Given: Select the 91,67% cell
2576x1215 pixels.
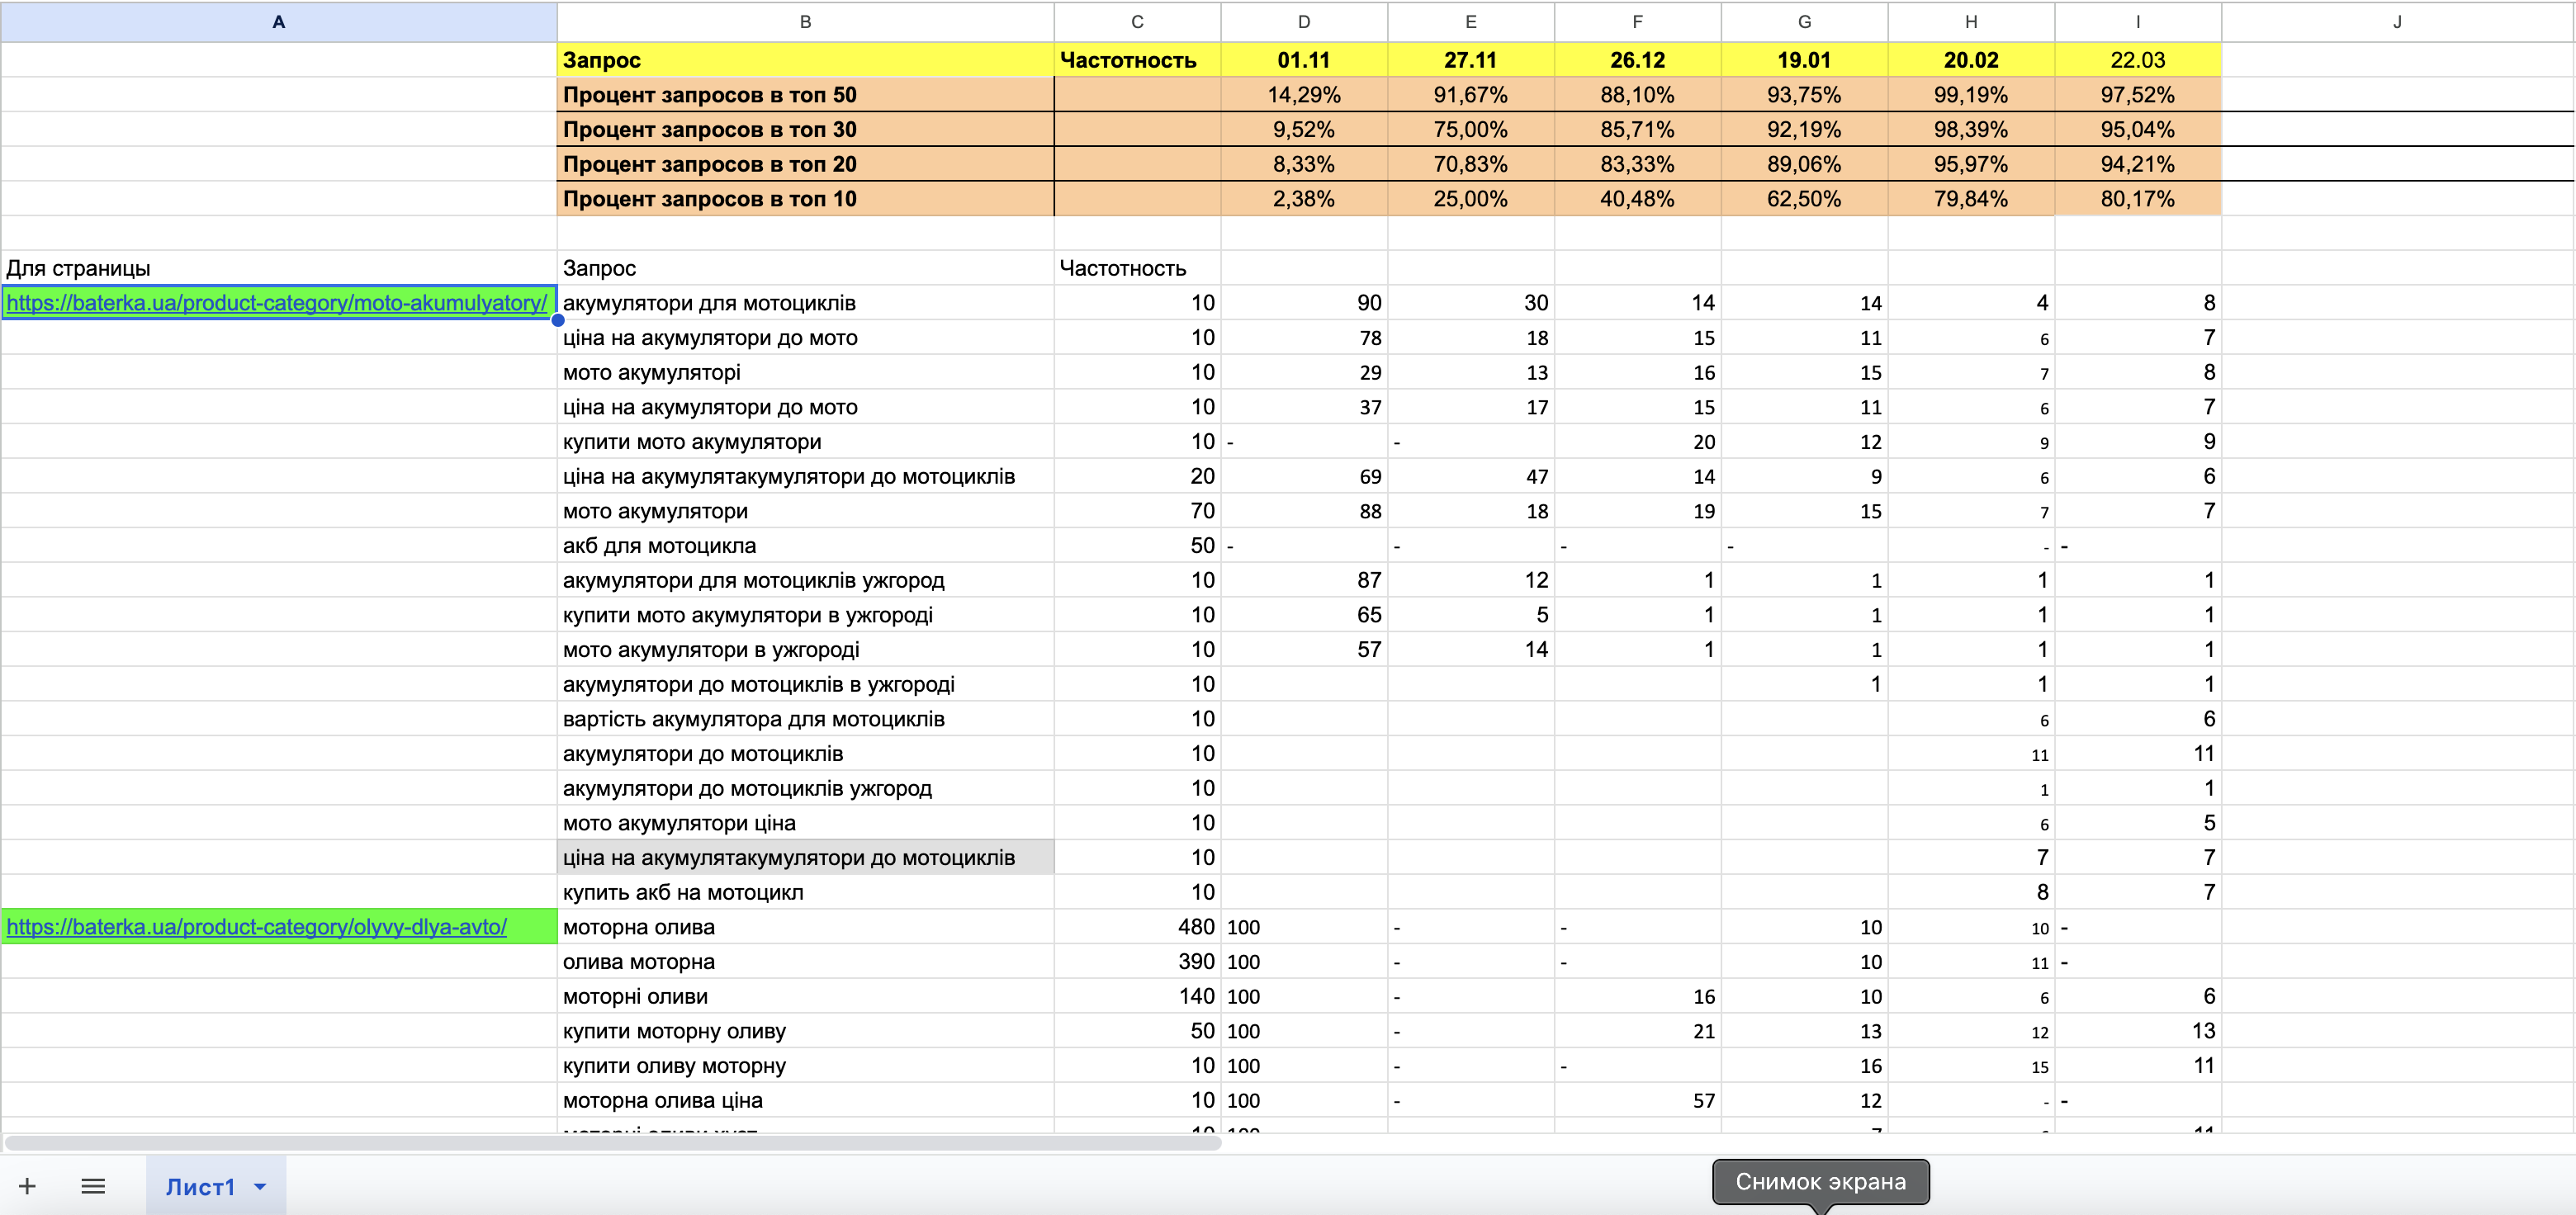Looking at the screenshot, I should click(x=1471, y=95).
